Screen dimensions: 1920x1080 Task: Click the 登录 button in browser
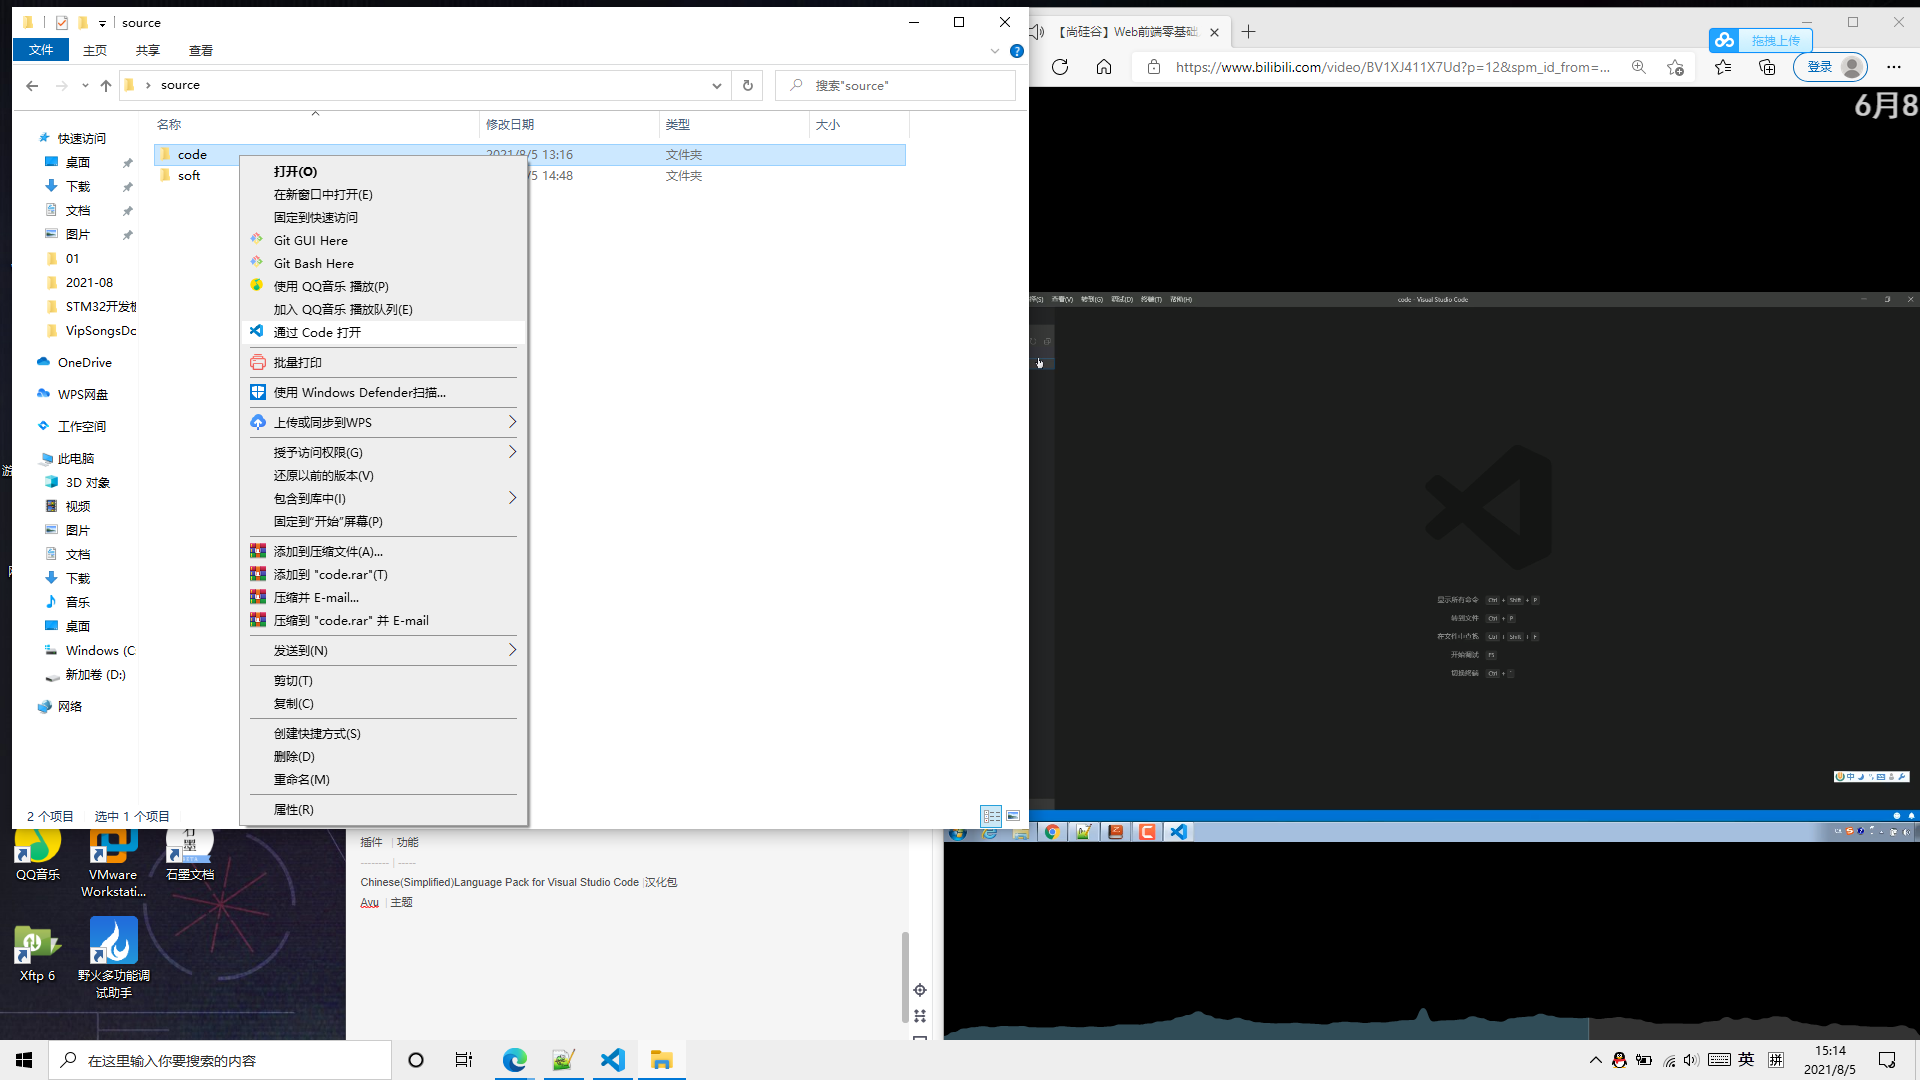coord(1830,67)
